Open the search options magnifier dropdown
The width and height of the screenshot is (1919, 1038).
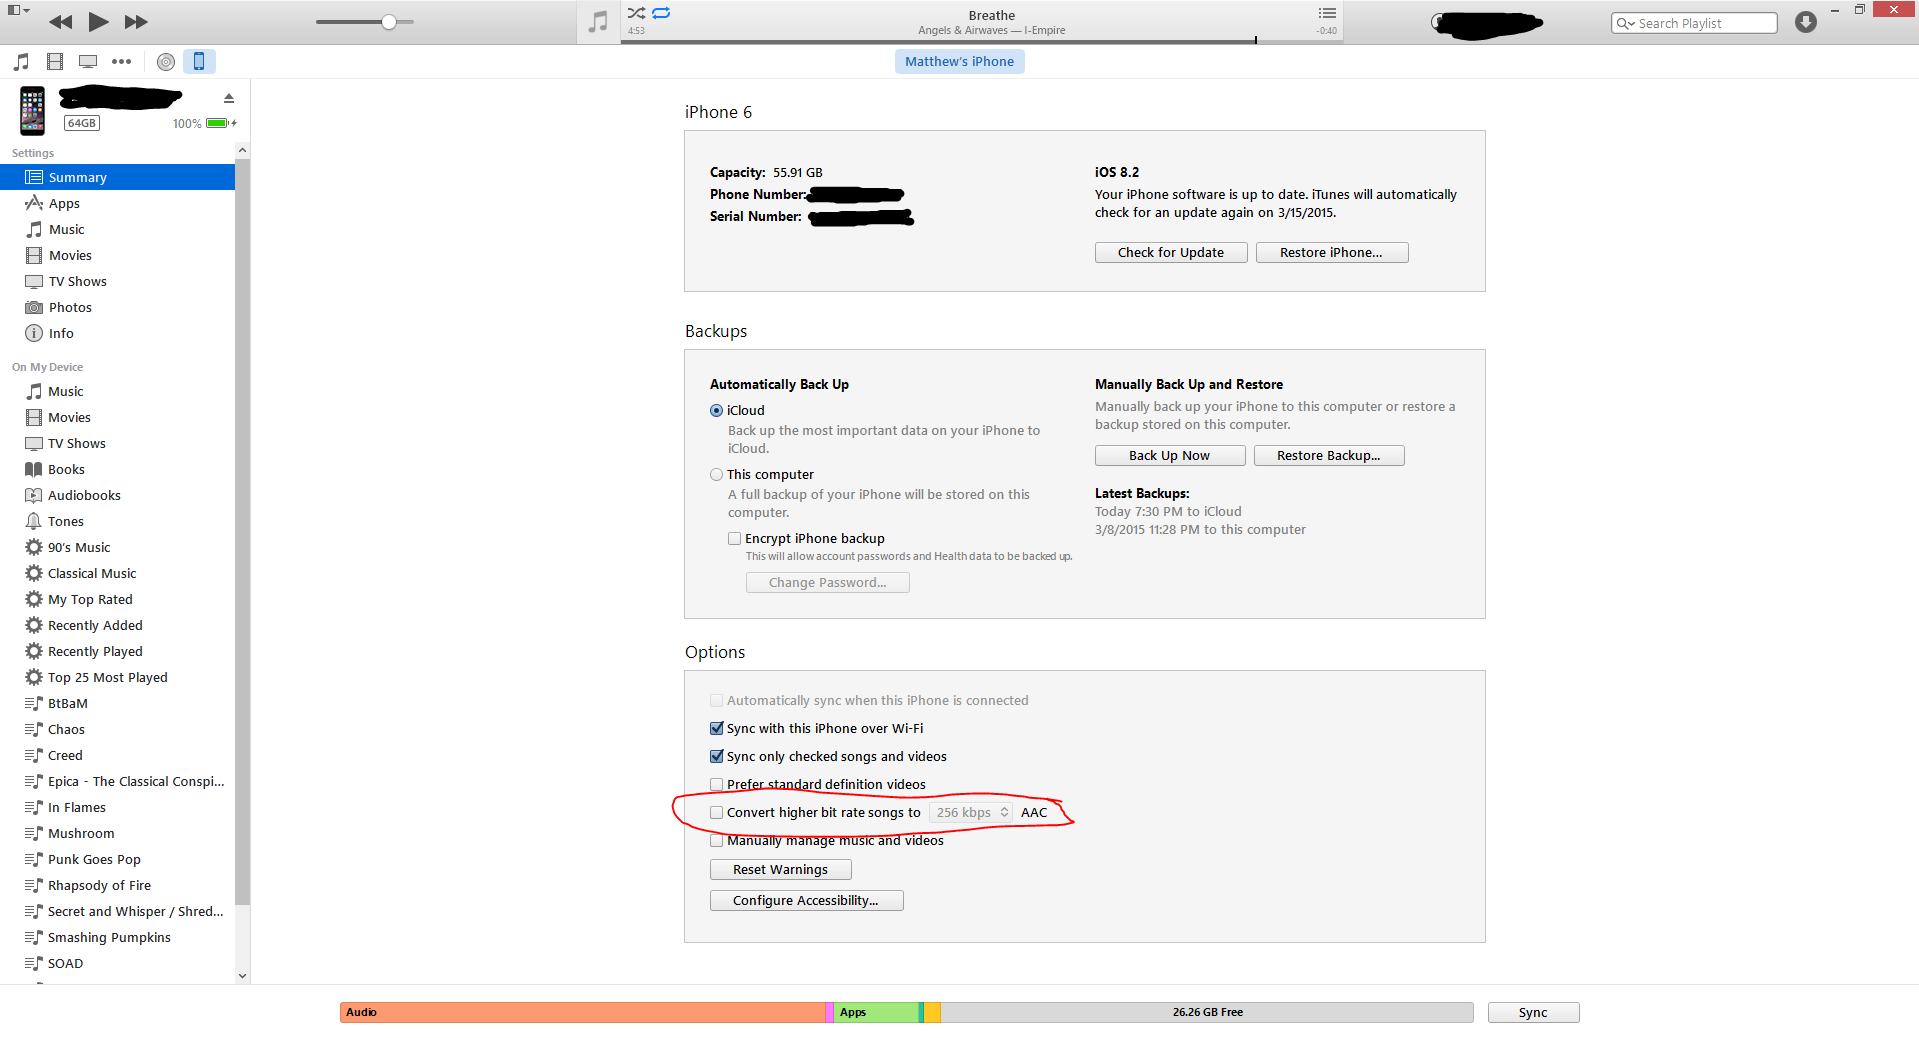(x=1626, y=23)
